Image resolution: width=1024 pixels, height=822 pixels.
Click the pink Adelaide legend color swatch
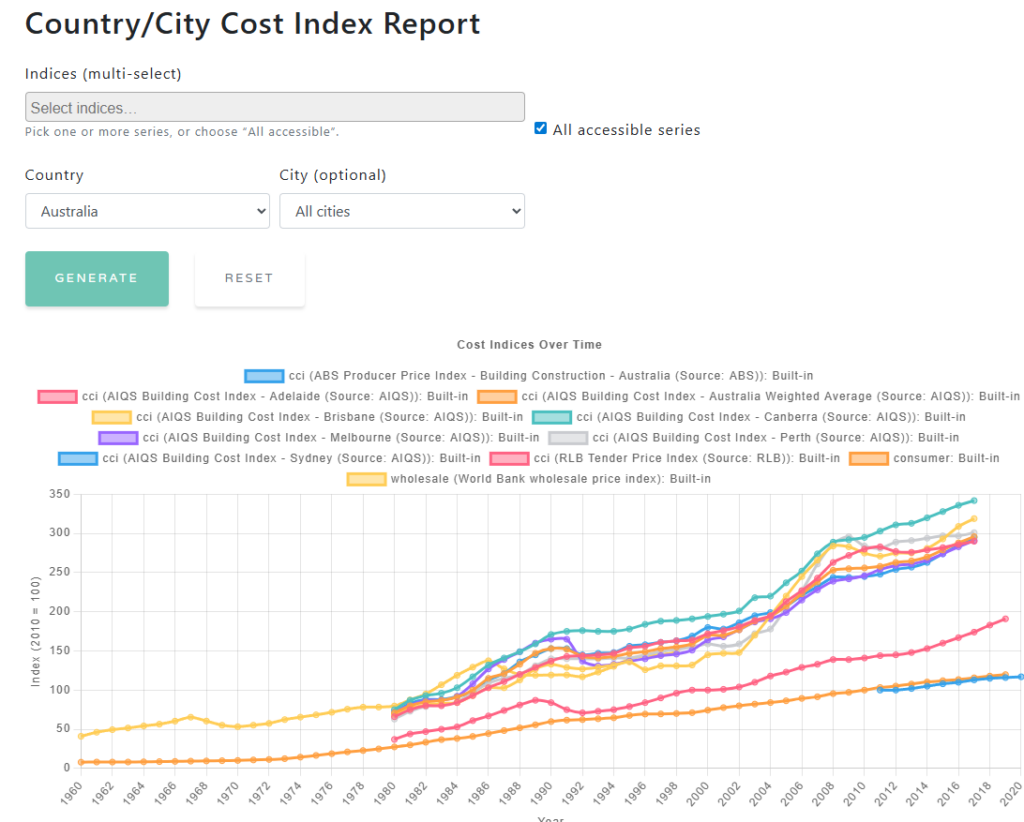57,396
